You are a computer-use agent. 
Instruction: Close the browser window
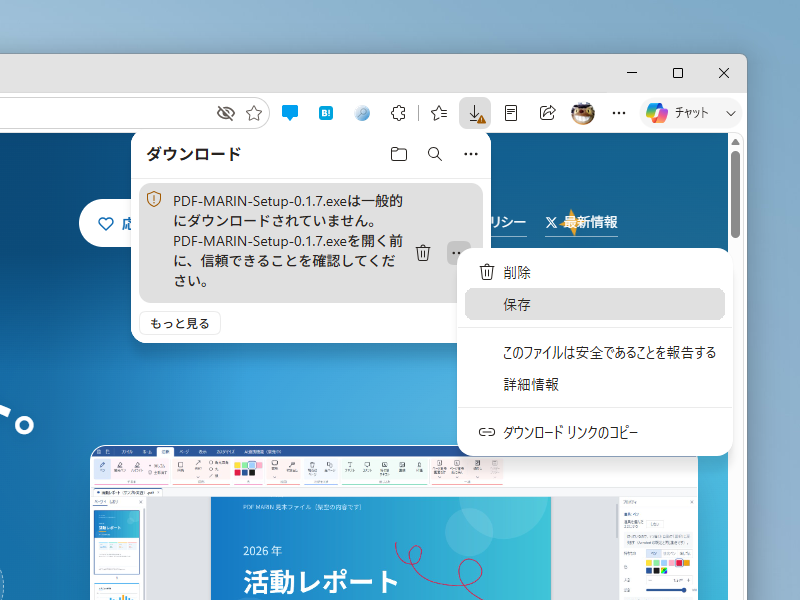click(x=723, y=73)
